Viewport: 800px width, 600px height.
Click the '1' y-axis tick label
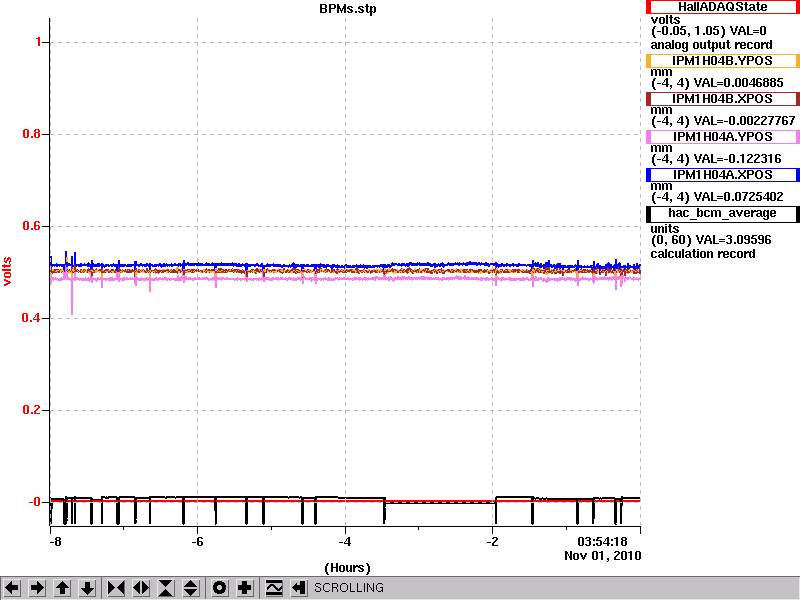[38, 42]
